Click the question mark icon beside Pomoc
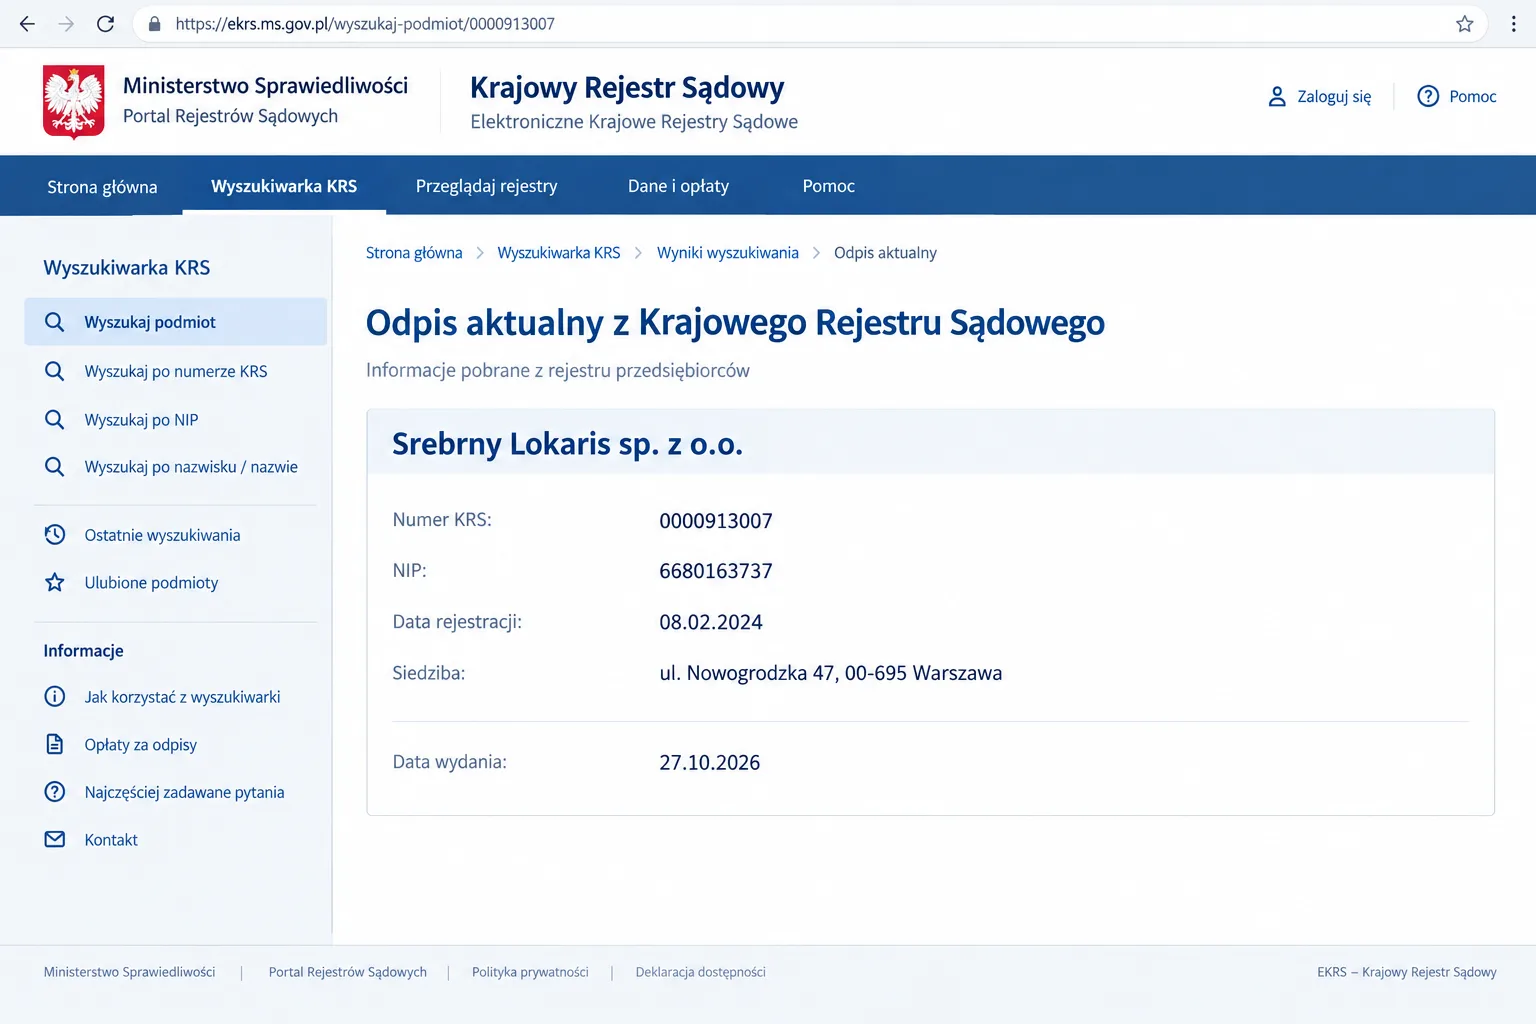Viewport: 1536px width, 1024px height. point(1428,97)
